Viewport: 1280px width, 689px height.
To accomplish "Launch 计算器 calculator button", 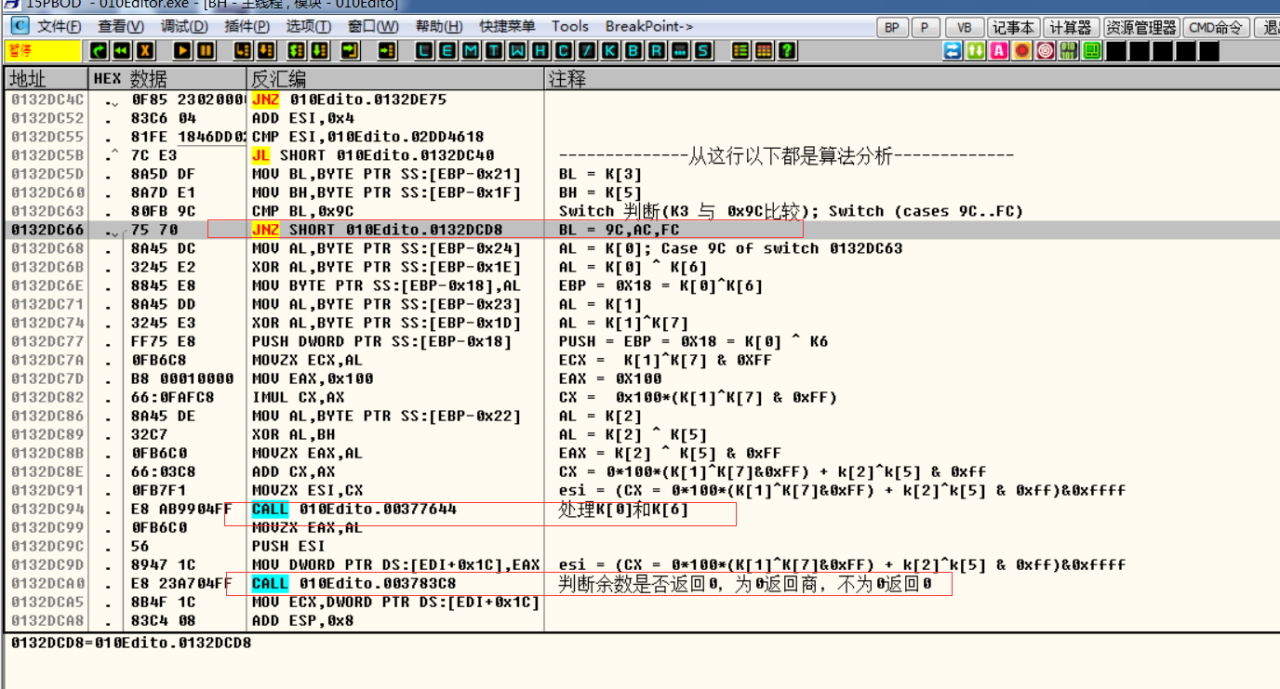I will (x=1072, y=27).
